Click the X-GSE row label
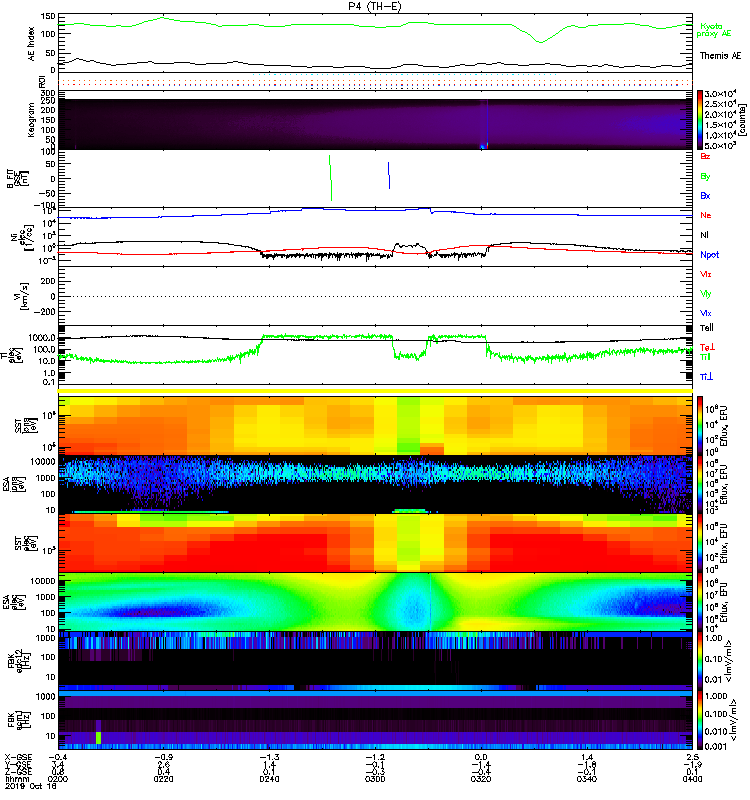The width and height of the screenshot is (750, 800). [x=18, y=758]
